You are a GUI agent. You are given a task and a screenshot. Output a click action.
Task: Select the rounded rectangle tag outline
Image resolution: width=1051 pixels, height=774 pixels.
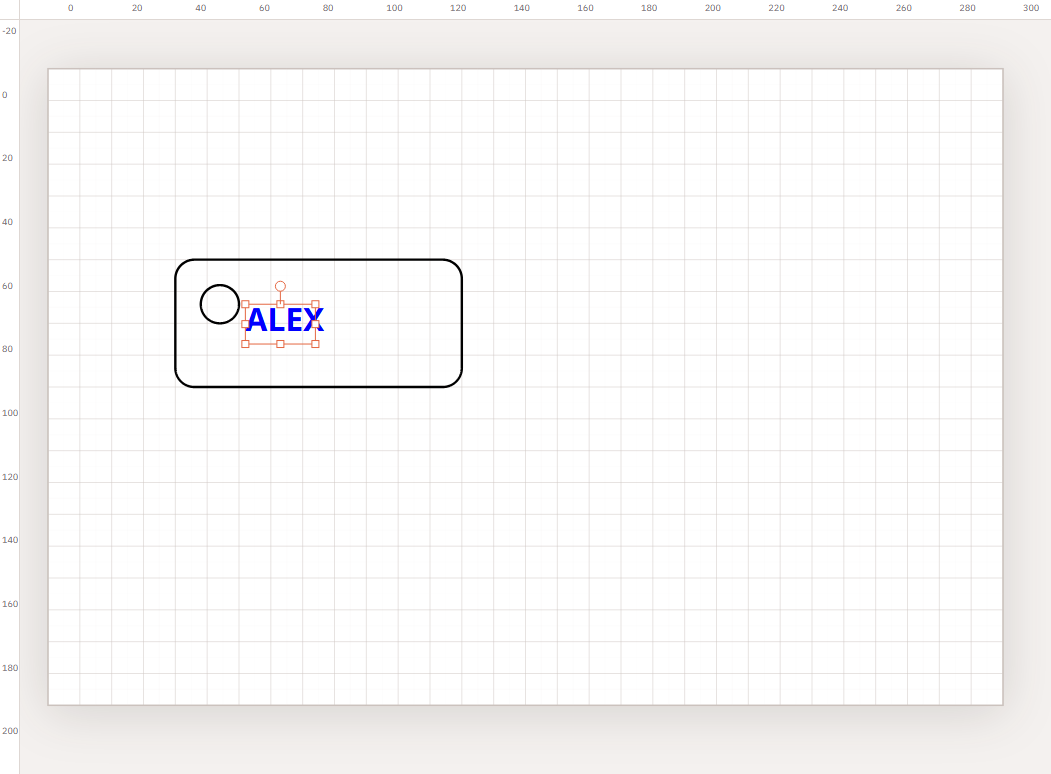click(318, 323)
